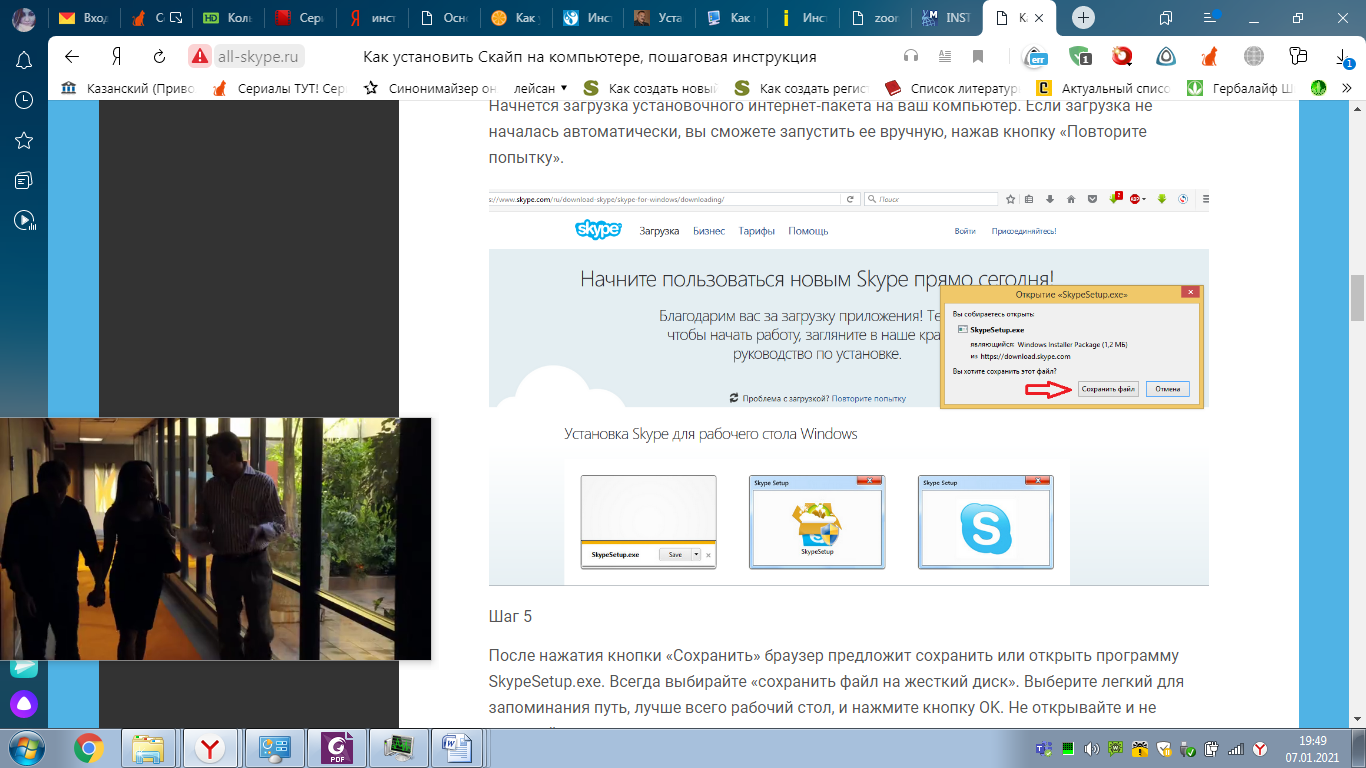Switch to the 'Осн' document tab
The height and width of the screenshot is (768, 1366).
coord(444,18)
